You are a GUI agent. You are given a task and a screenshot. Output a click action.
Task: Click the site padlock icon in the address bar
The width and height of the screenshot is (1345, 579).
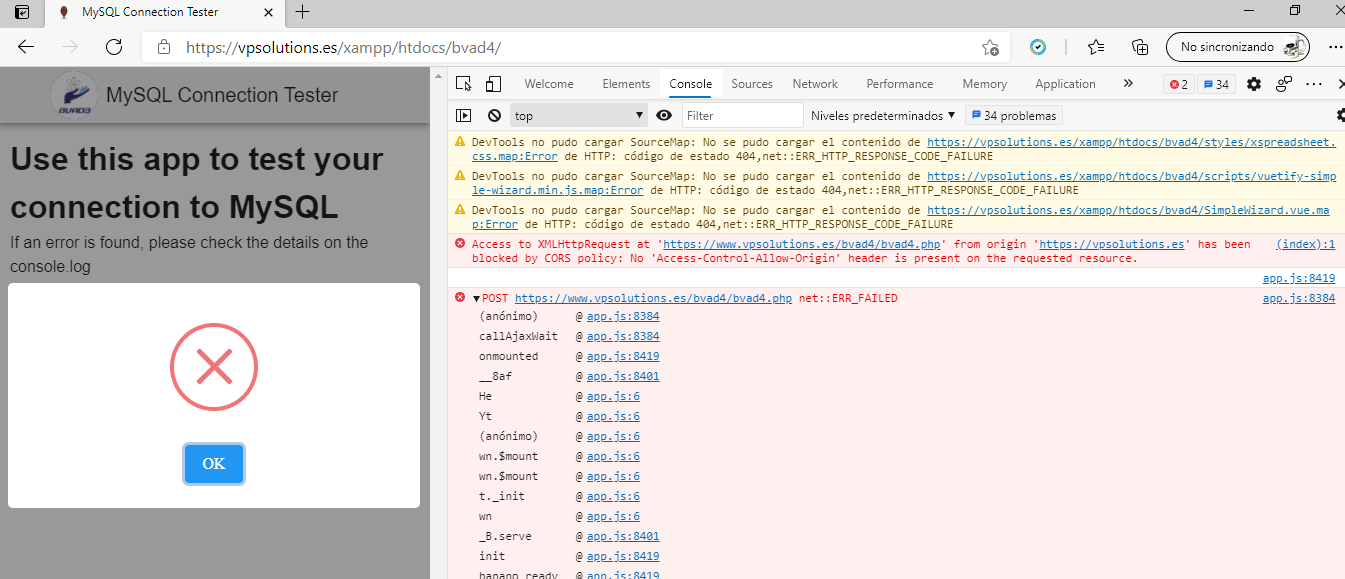point(163,47)
